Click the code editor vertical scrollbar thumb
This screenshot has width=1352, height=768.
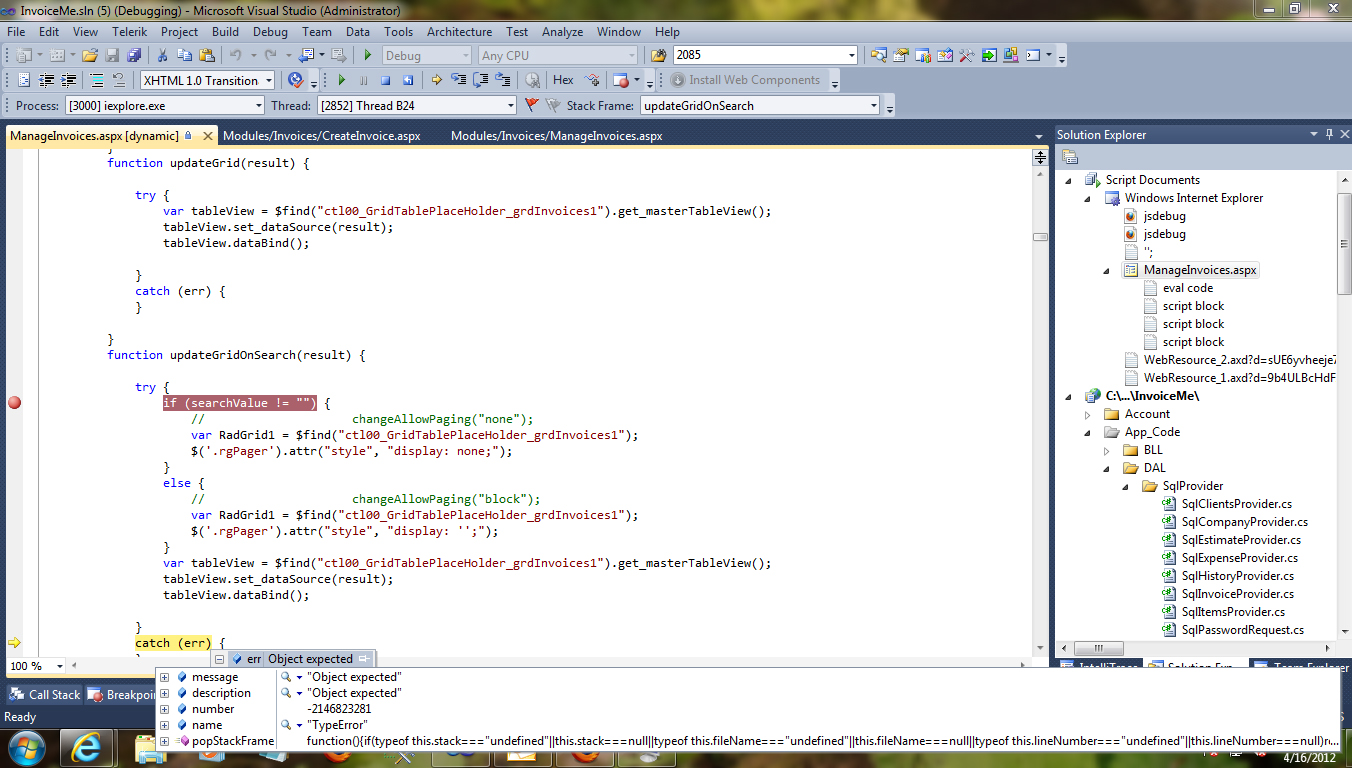[x=1040, y=237]
